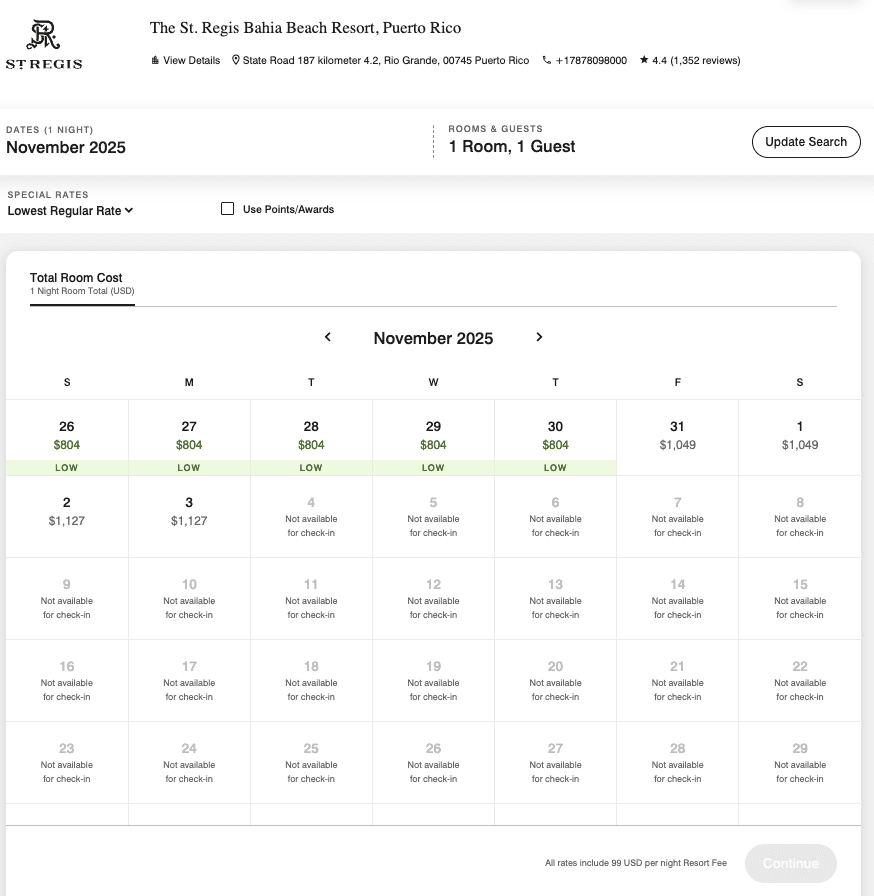This screenshot has height=896, width=874.
Task: Click the Continue button
Action: click(x=790, y=864)
